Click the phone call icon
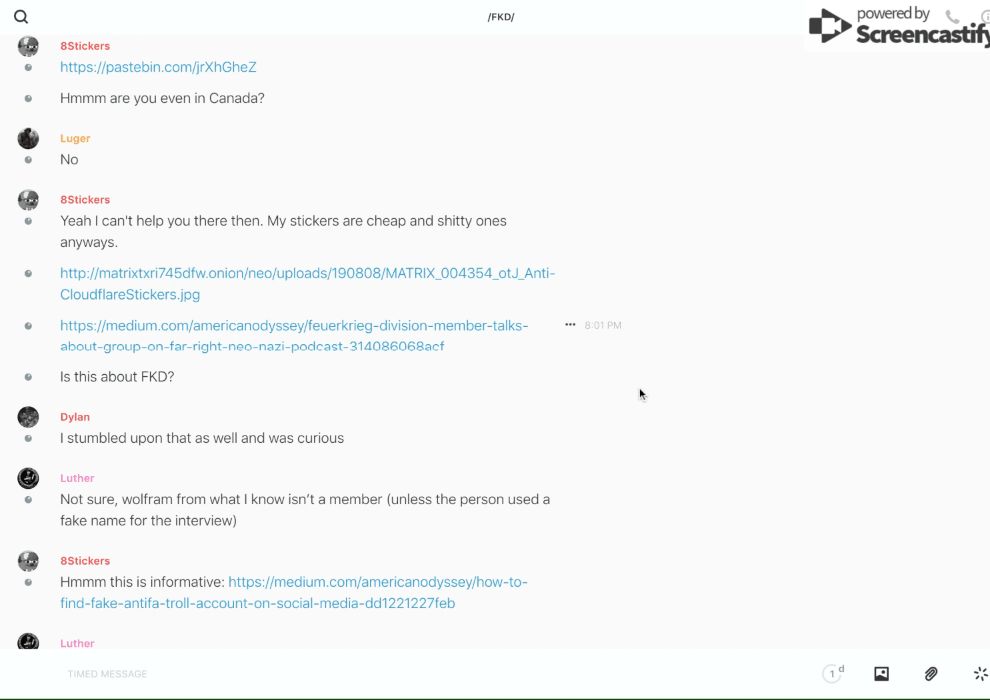This screenshot has height=700, width=990. (952, 17)
